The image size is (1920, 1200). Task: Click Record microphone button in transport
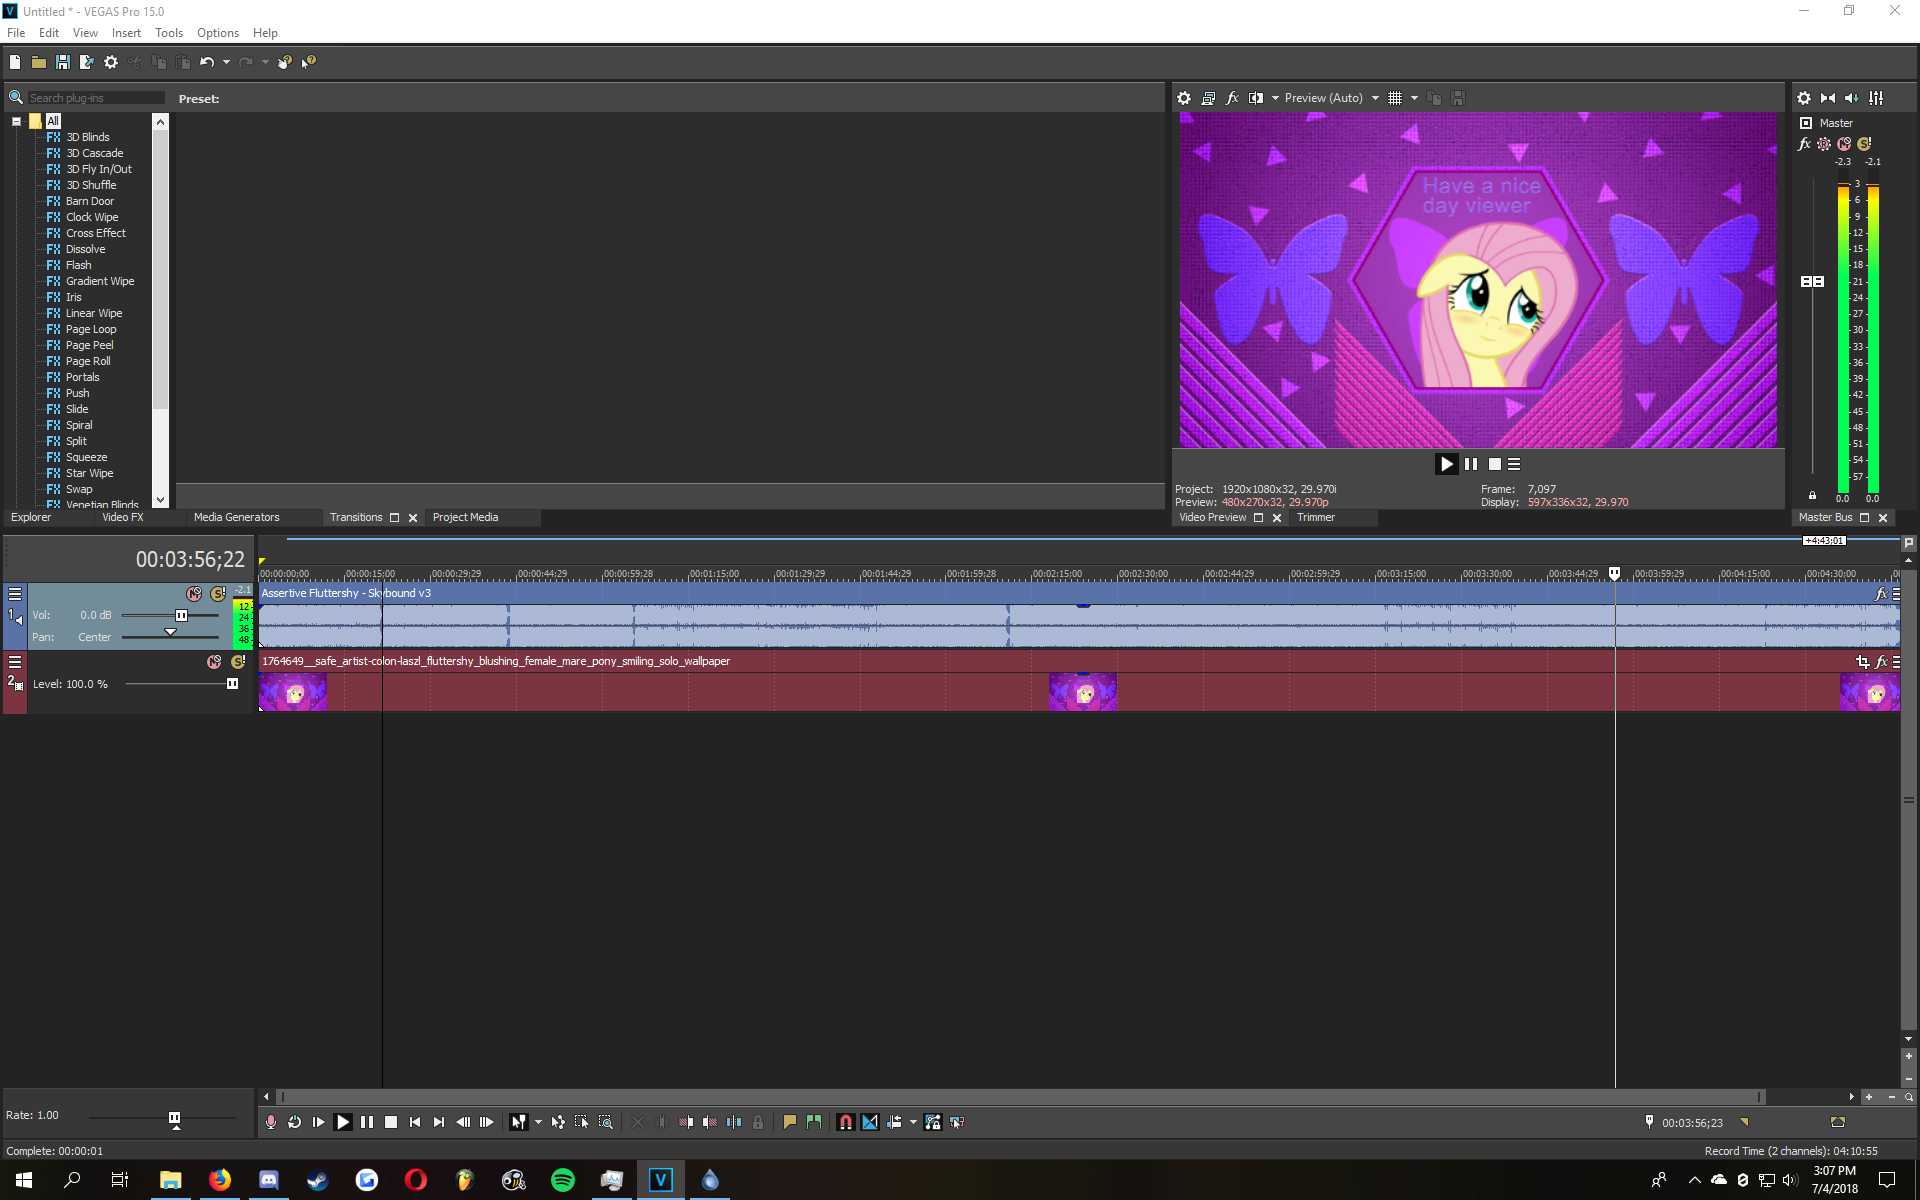[271, 1122]
